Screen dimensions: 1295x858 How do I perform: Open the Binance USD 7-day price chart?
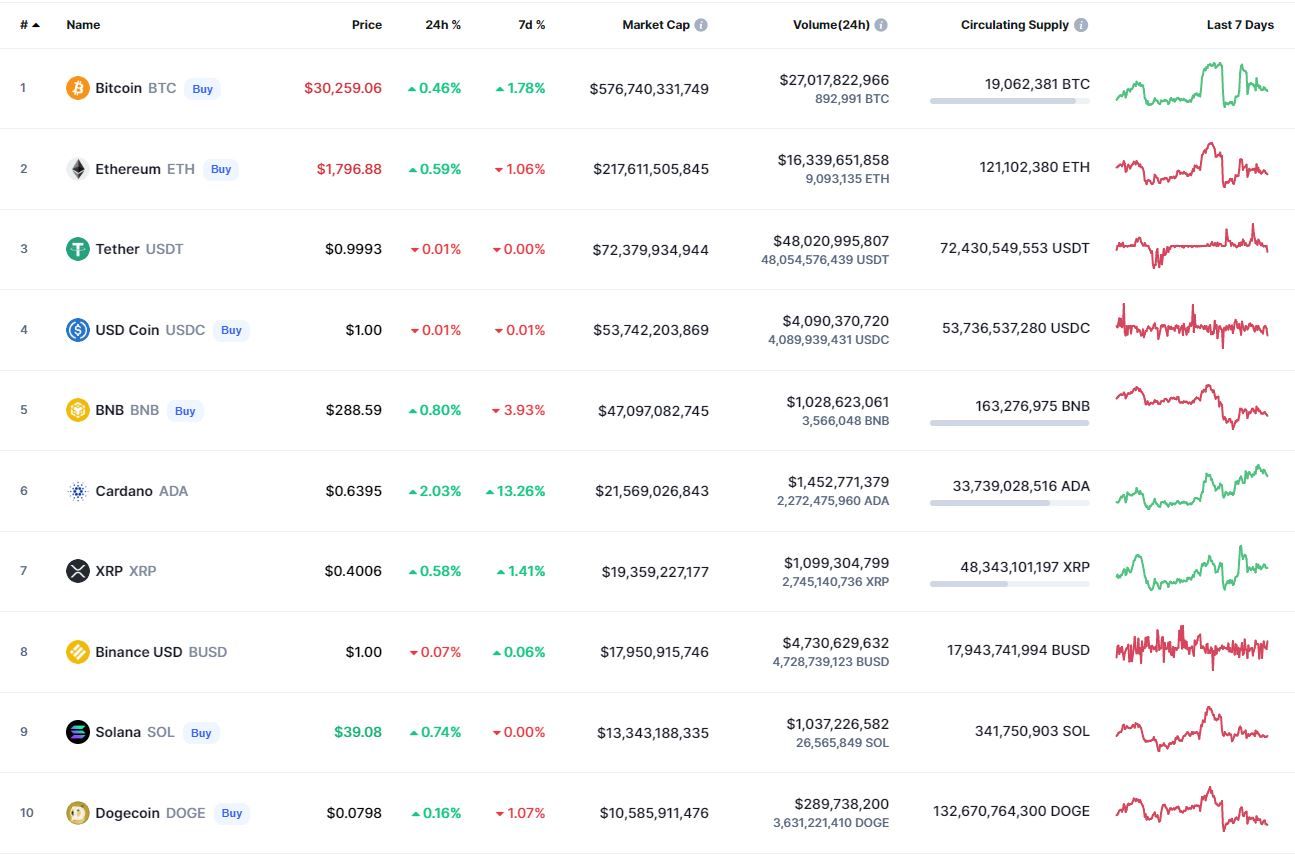coord(1192,648)
